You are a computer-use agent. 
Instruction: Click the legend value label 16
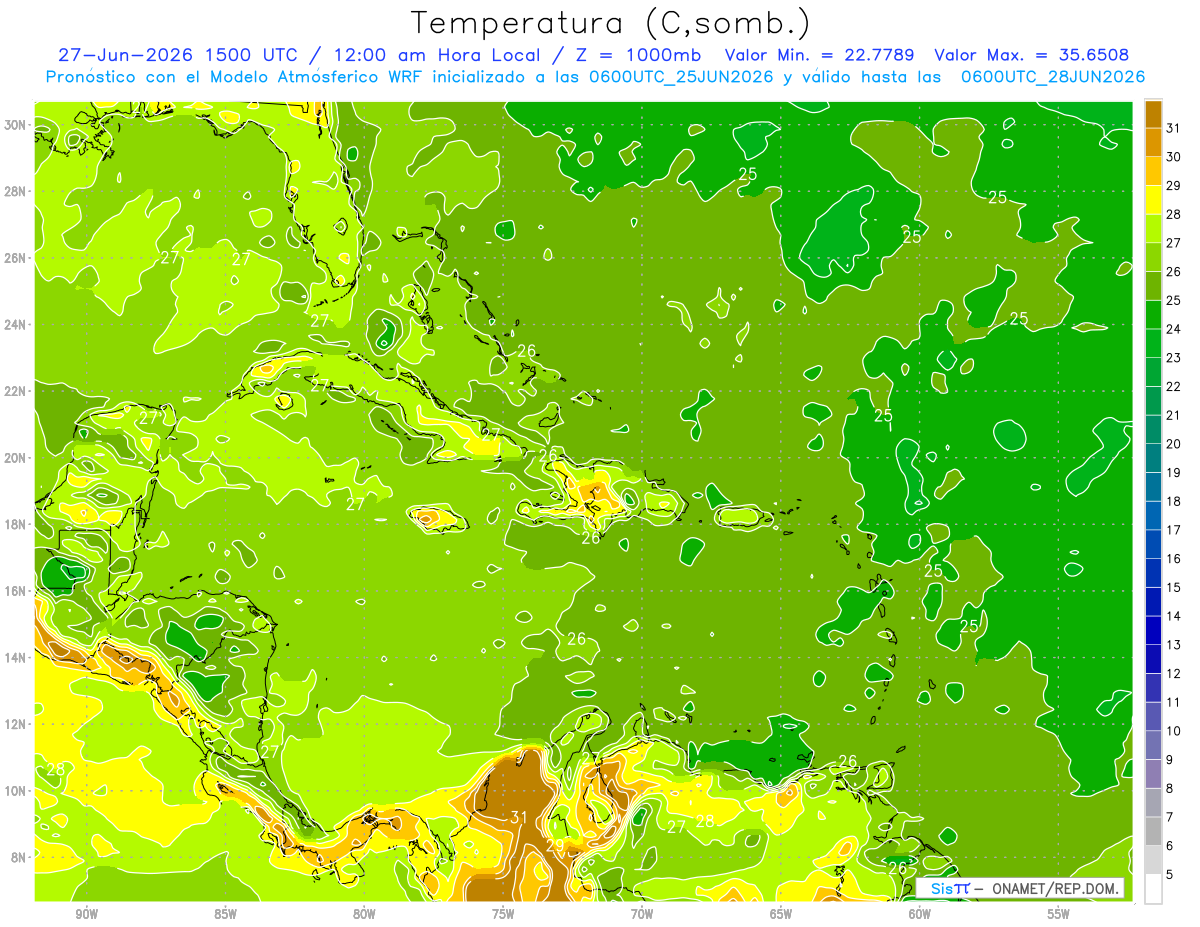[x=1174, y=559]
